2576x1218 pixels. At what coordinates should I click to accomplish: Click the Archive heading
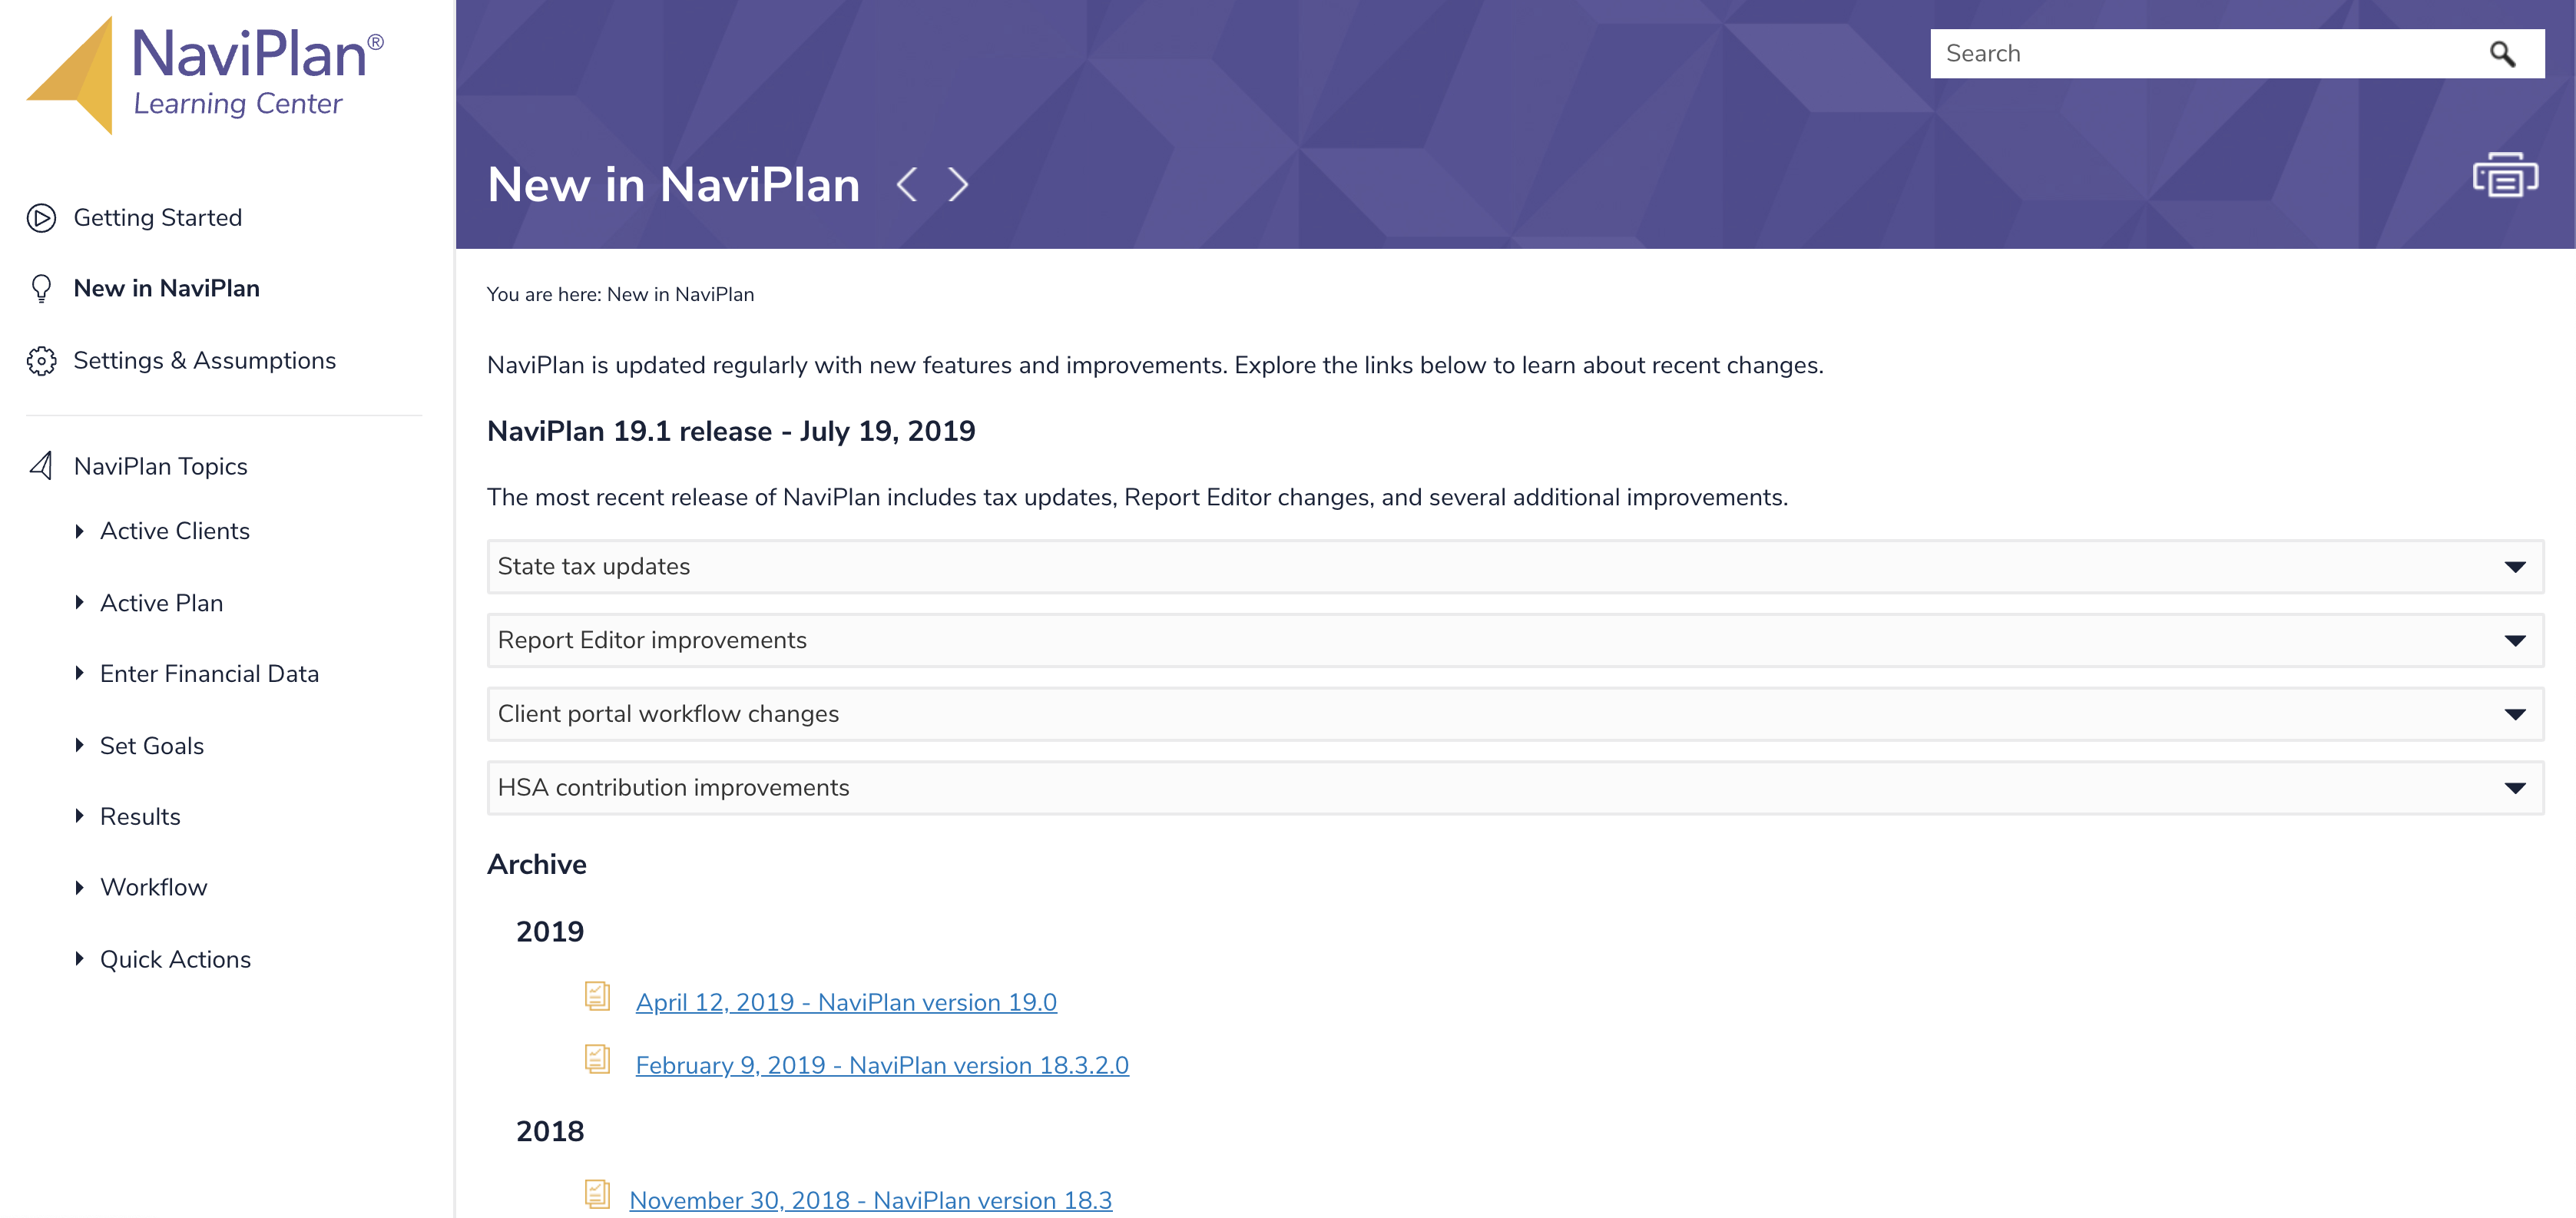coord(537,865)
